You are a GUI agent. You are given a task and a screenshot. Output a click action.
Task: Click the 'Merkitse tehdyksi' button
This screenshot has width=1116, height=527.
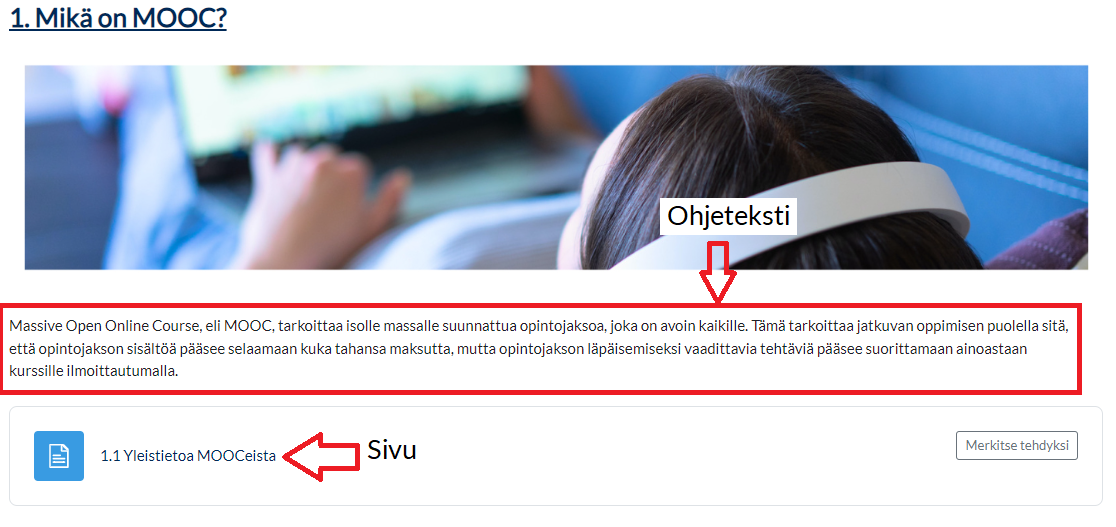click(1016, 445)
